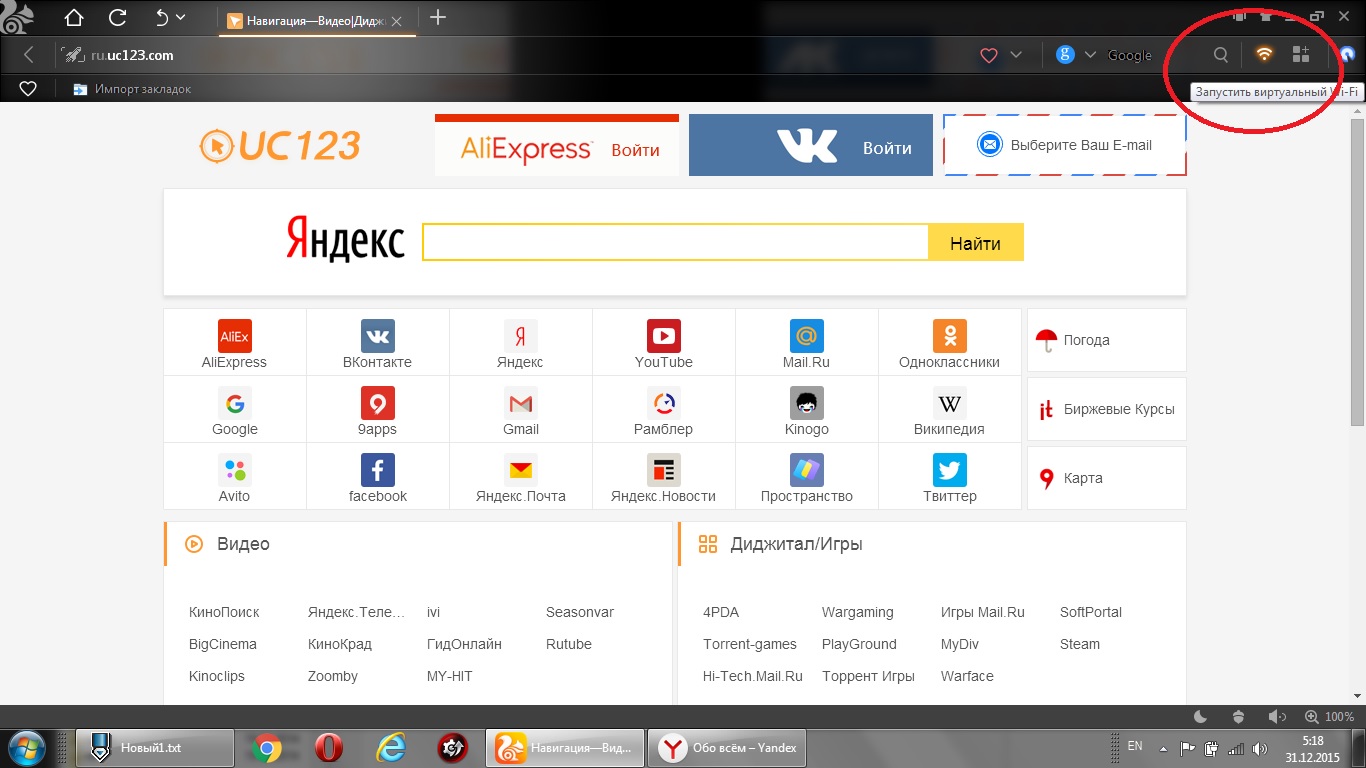Navigate back with the back arrow
Image resolution: width=1366 pixels, height=768 pixels.
tap(28, 55)
